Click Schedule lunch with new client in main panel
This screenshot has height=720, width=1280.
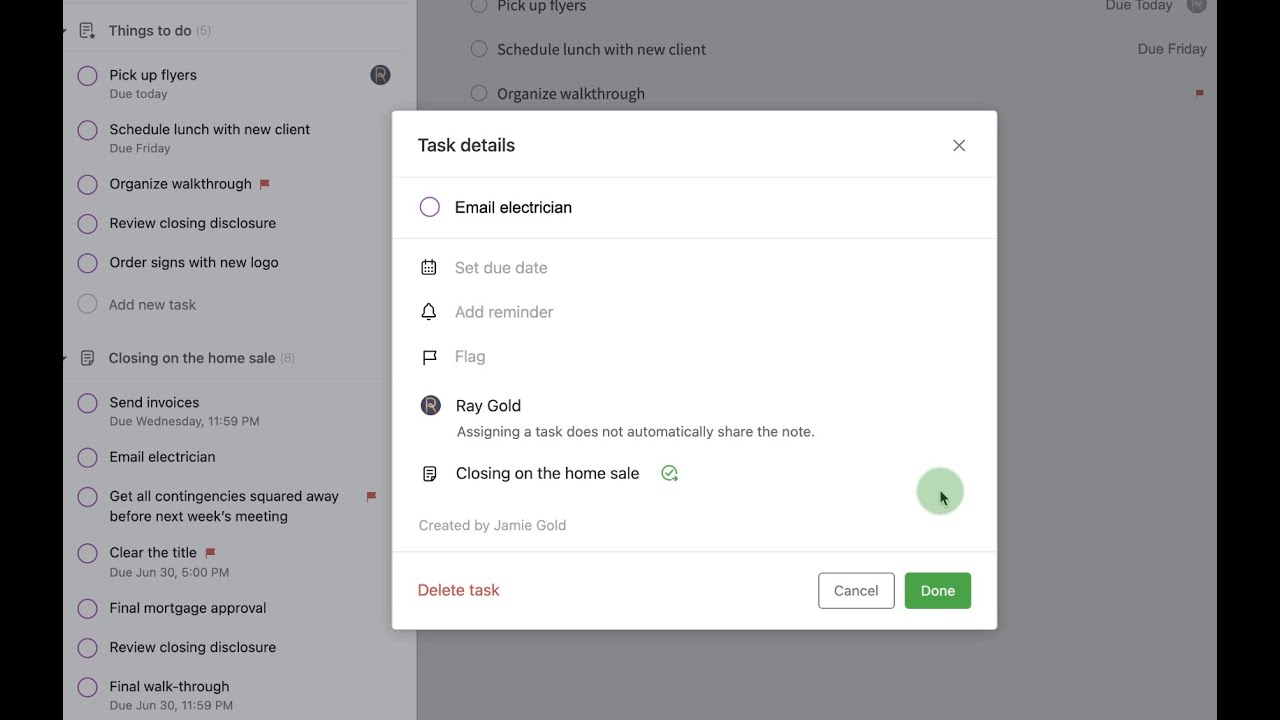pyautogui.click(x=601, y=49)
